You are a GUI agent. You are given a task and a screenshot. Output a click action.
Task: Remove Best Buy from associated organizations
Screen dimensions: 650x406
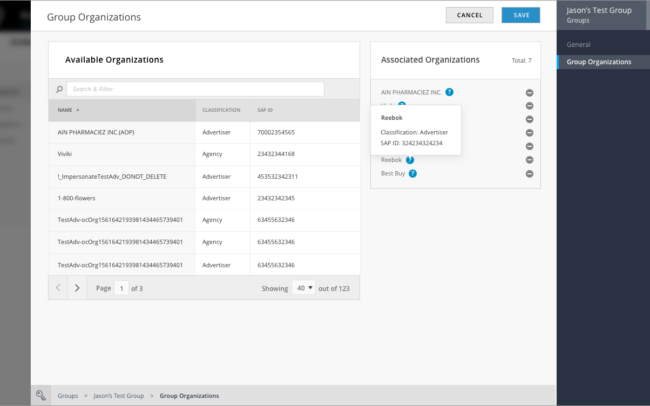click(x=529, y=174)
